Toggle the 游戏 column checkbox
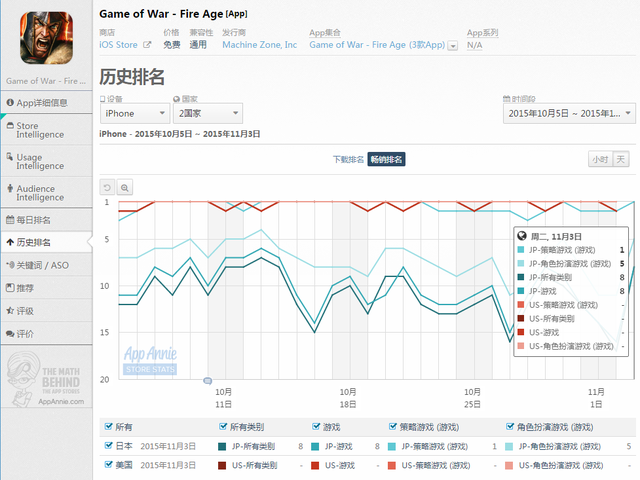Image resolution: width=640 pixels, height=480 pixels. point(316,427)
